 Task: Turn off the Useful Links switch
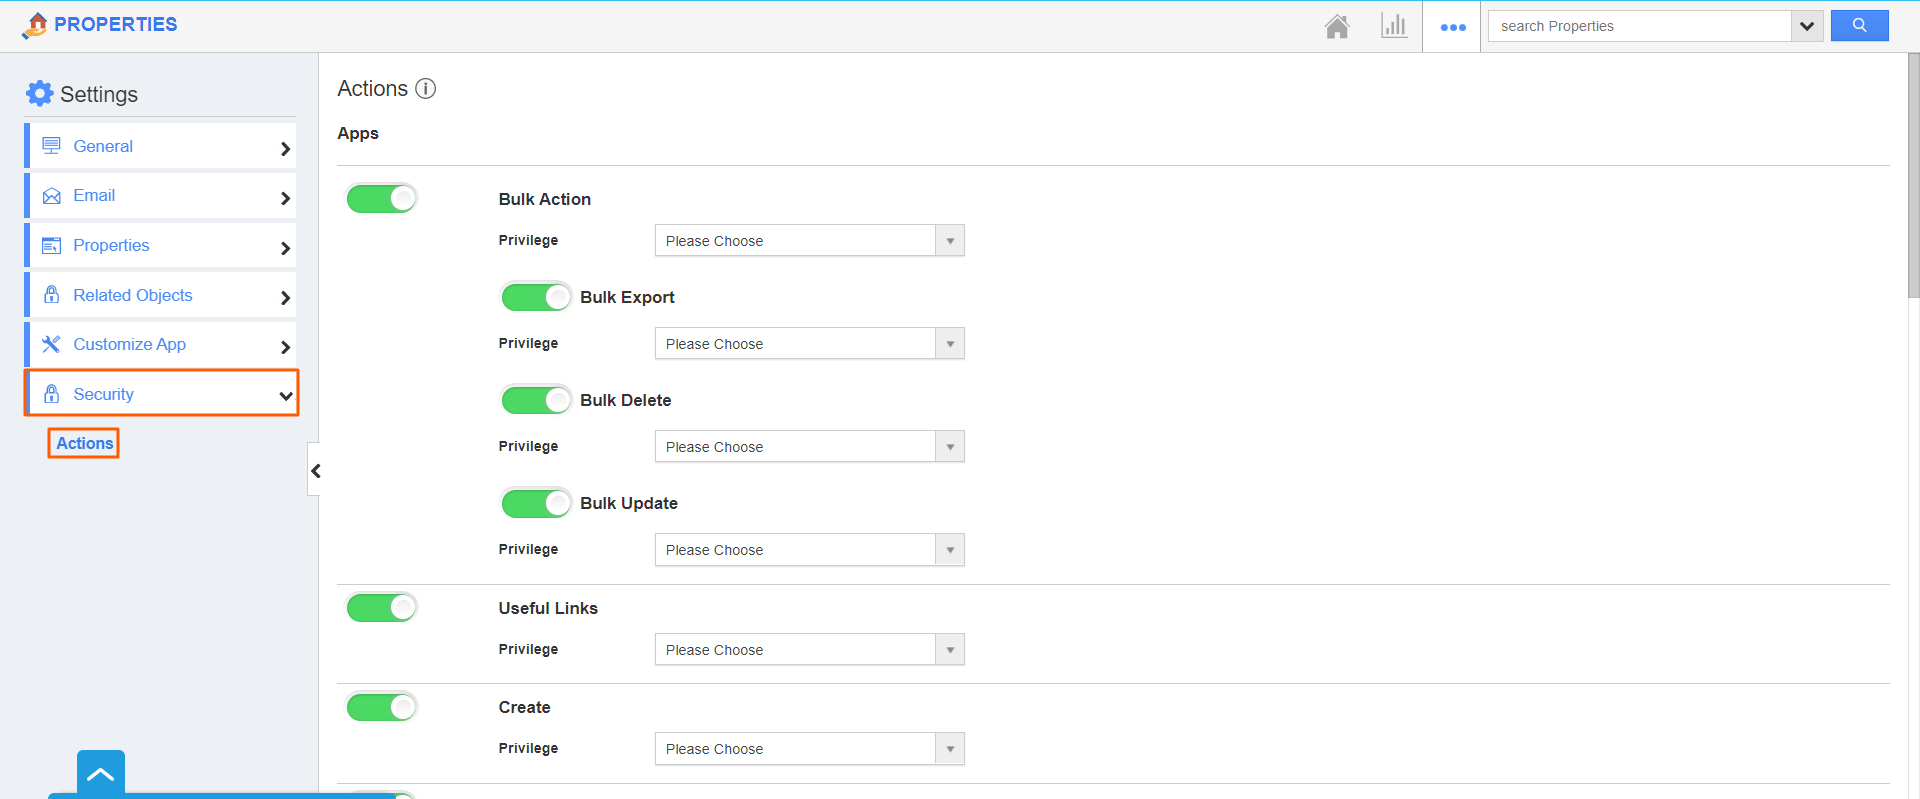coord(381,607)
